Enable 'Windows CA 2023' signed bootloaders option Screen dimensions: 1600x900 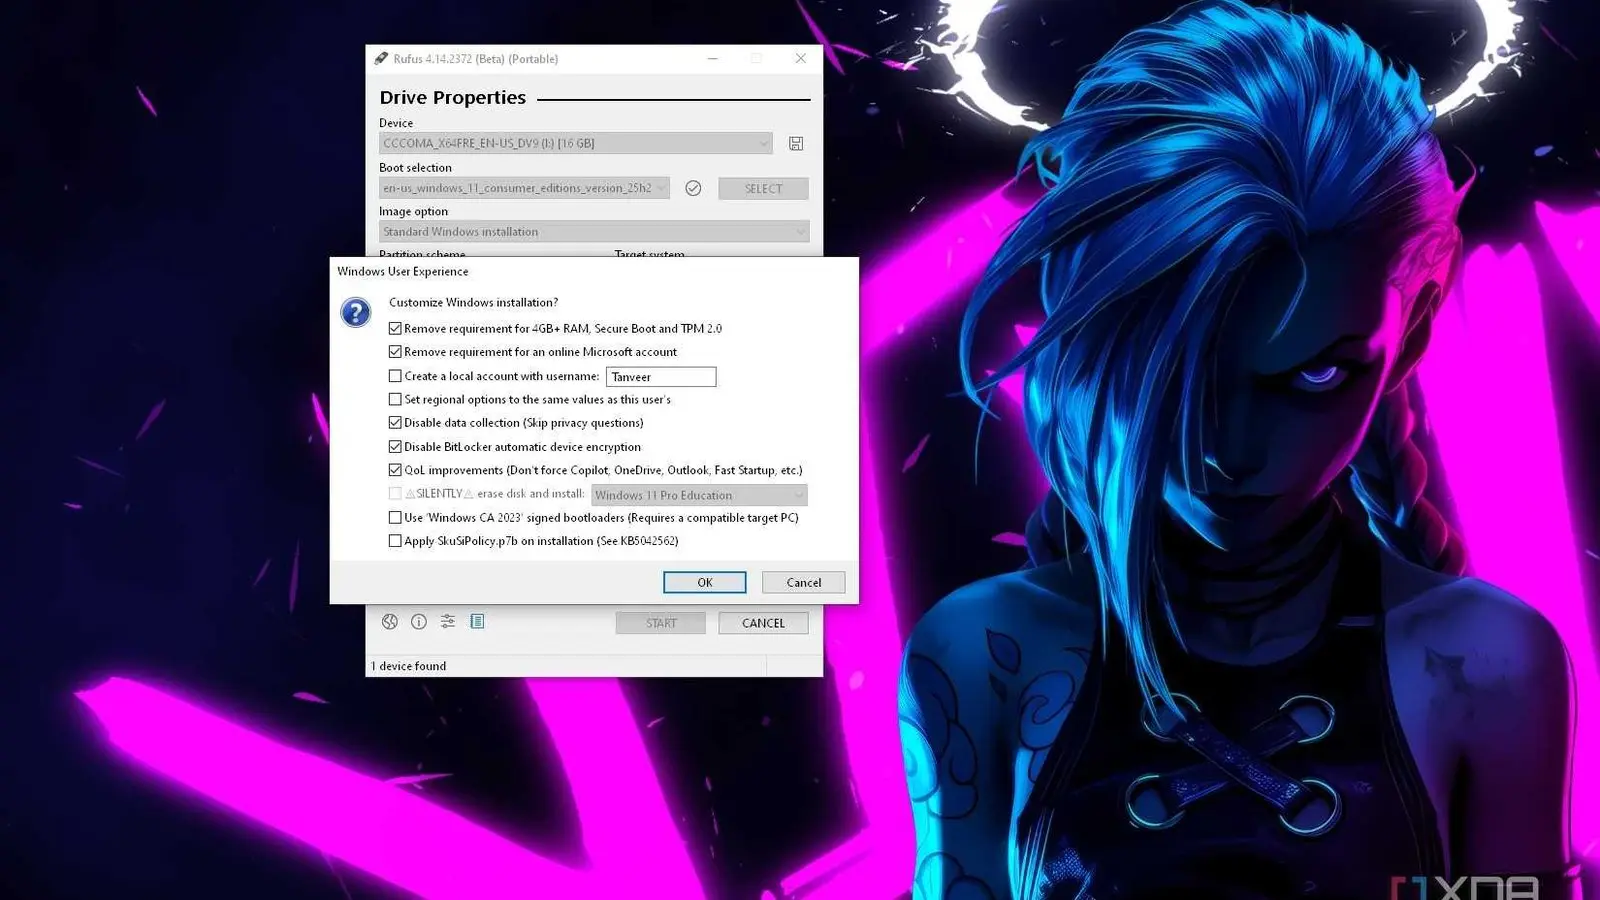[x=395, y=518]
